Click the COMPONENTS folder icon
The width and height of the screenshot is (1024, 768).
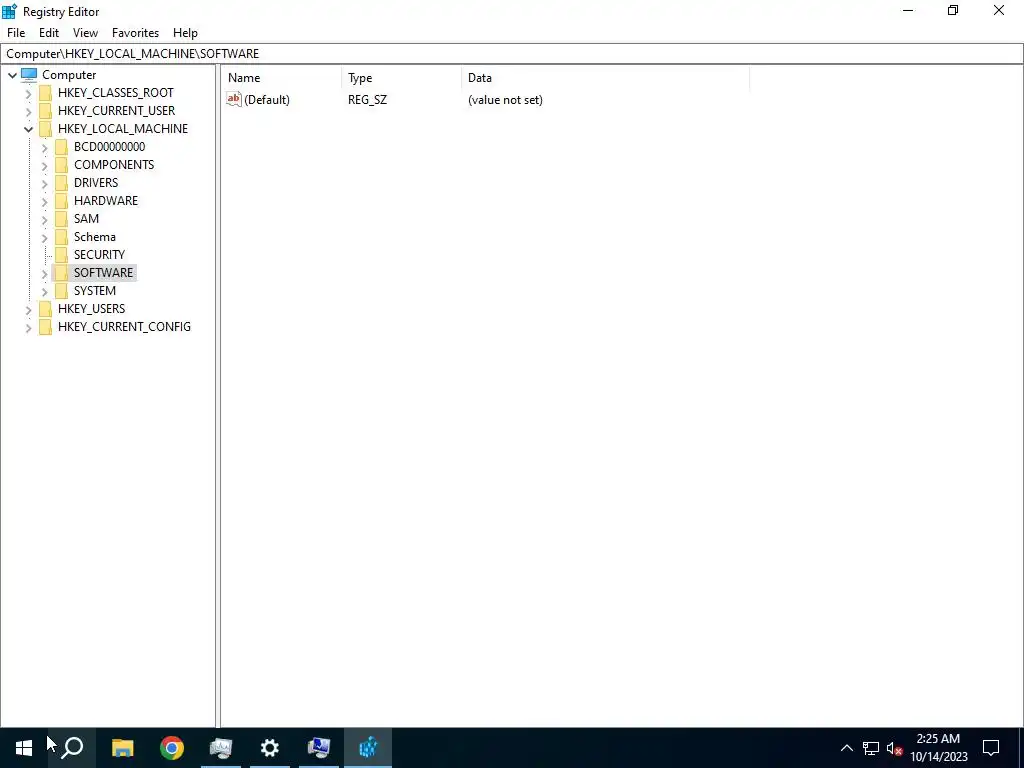coord(61,165)
